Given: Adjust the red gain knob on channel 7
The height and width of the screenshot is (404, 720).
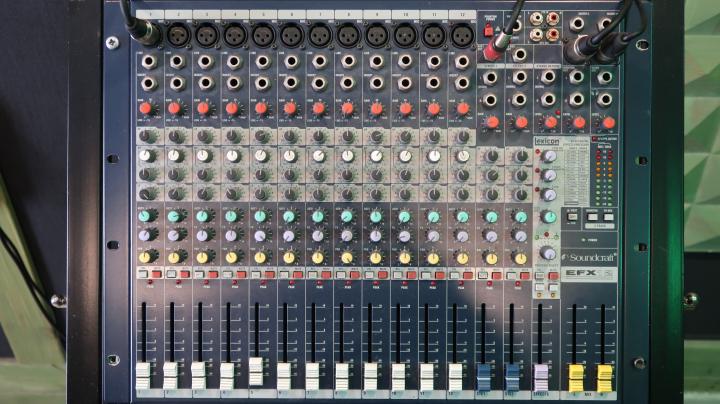Looking at the screenshot, I should pos(318,109).
